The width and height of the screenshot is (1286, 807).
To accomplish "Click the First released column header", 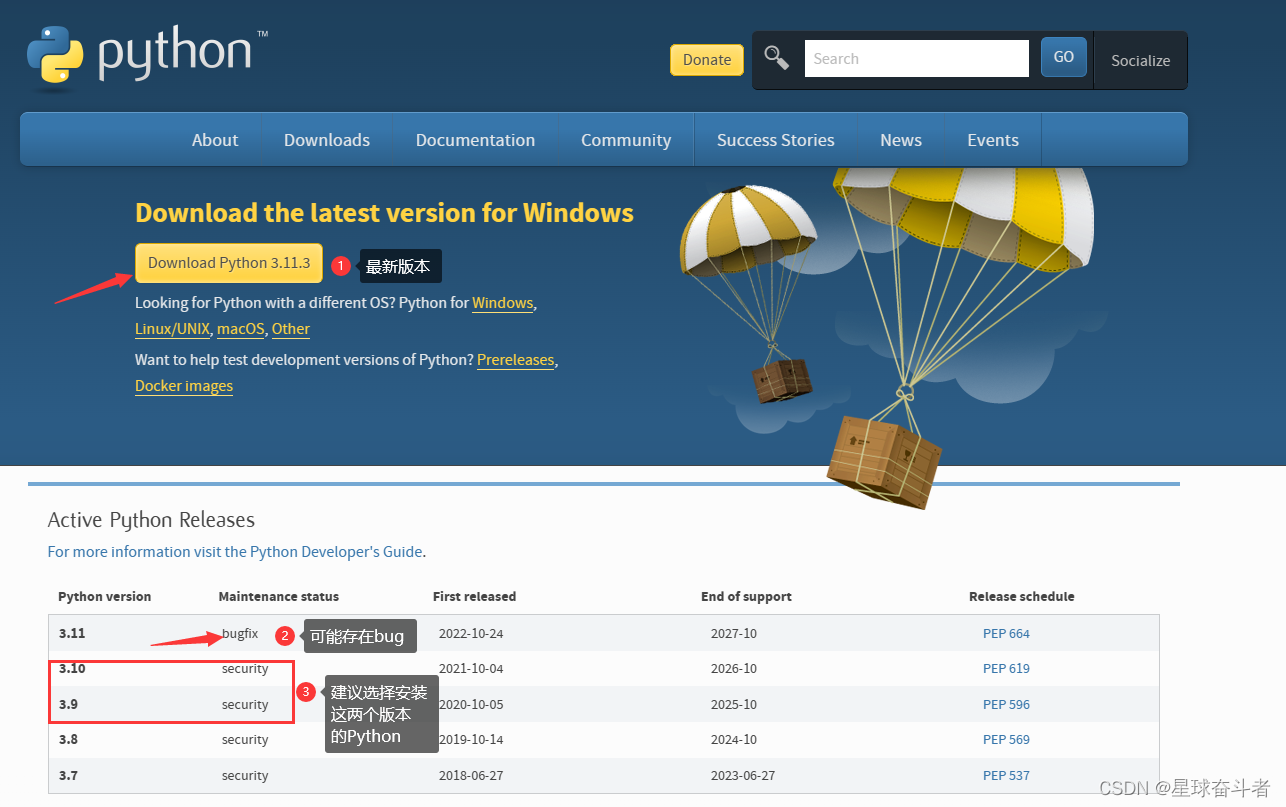I will pos(474,596).
